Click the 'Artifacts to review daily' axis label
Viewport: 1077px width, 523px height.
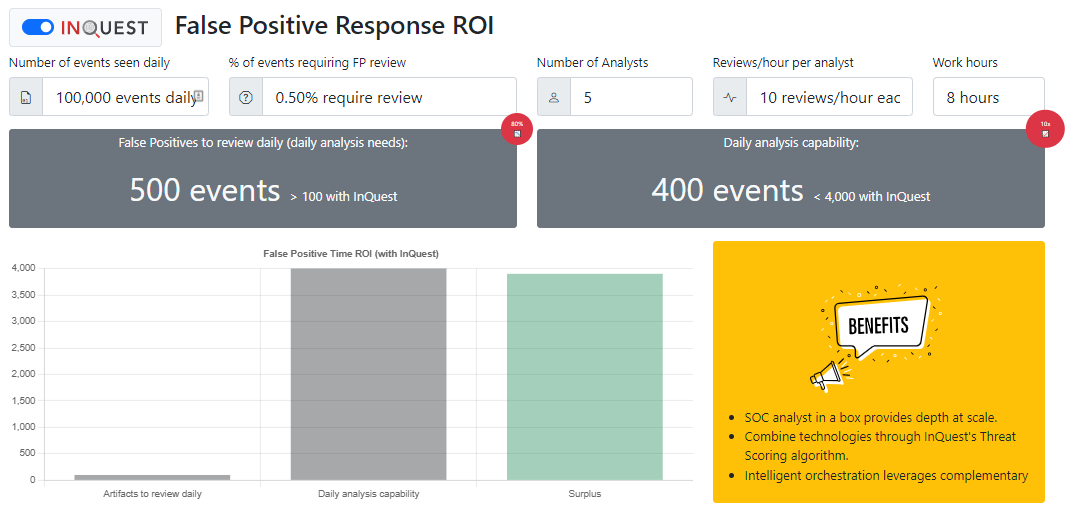(x=152, y=493)
